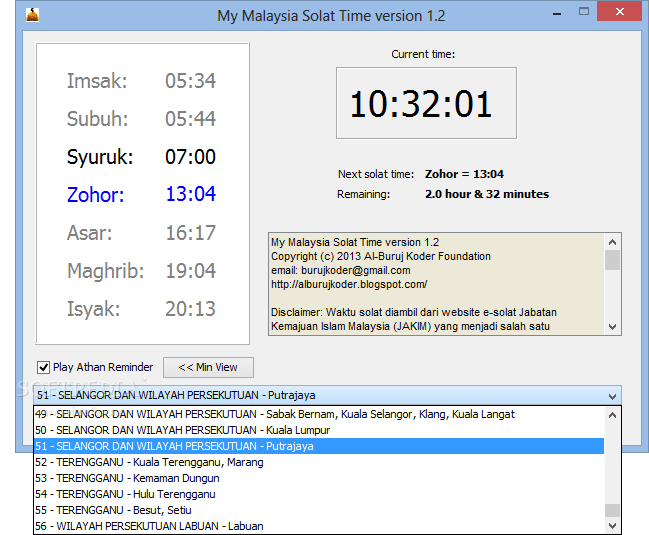Viewport: 649px width, 535px height.
Task: Click the remaining time 2.0 hour & 32 minutes
Action: (487, 194)
